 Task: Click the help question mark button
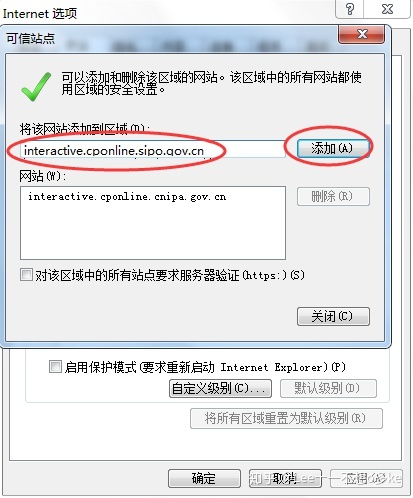point(349,9)
